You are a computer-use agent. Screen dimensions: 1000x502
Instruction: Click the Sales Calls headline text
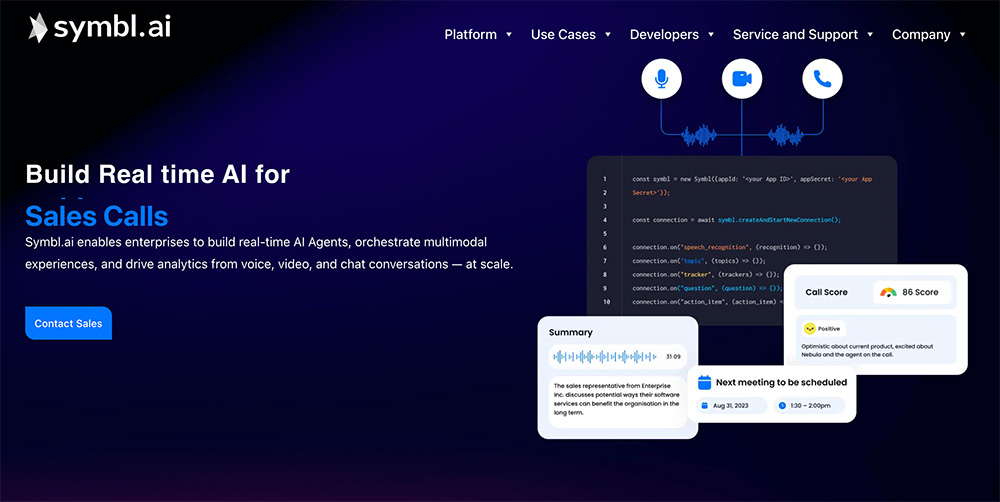tap(97, 216)
